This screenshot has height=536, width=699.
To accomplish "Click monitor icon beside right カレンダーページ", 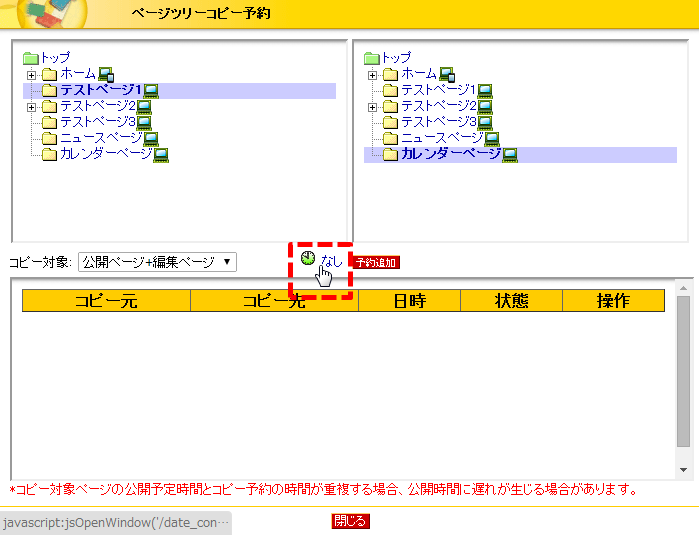I will tap(510, 155).
